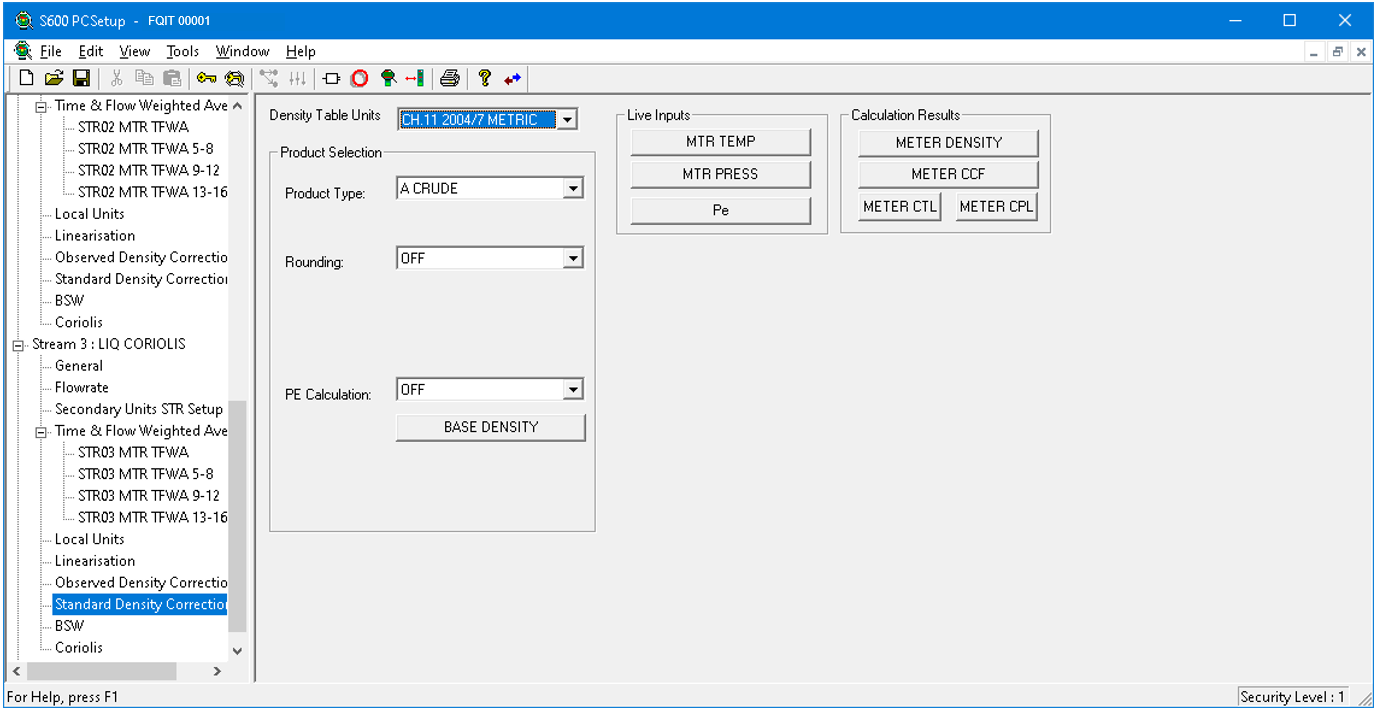This screenshot has height=712, width=1380.
Task: Click the key with magnifier icon
Action: coord(235,78)
